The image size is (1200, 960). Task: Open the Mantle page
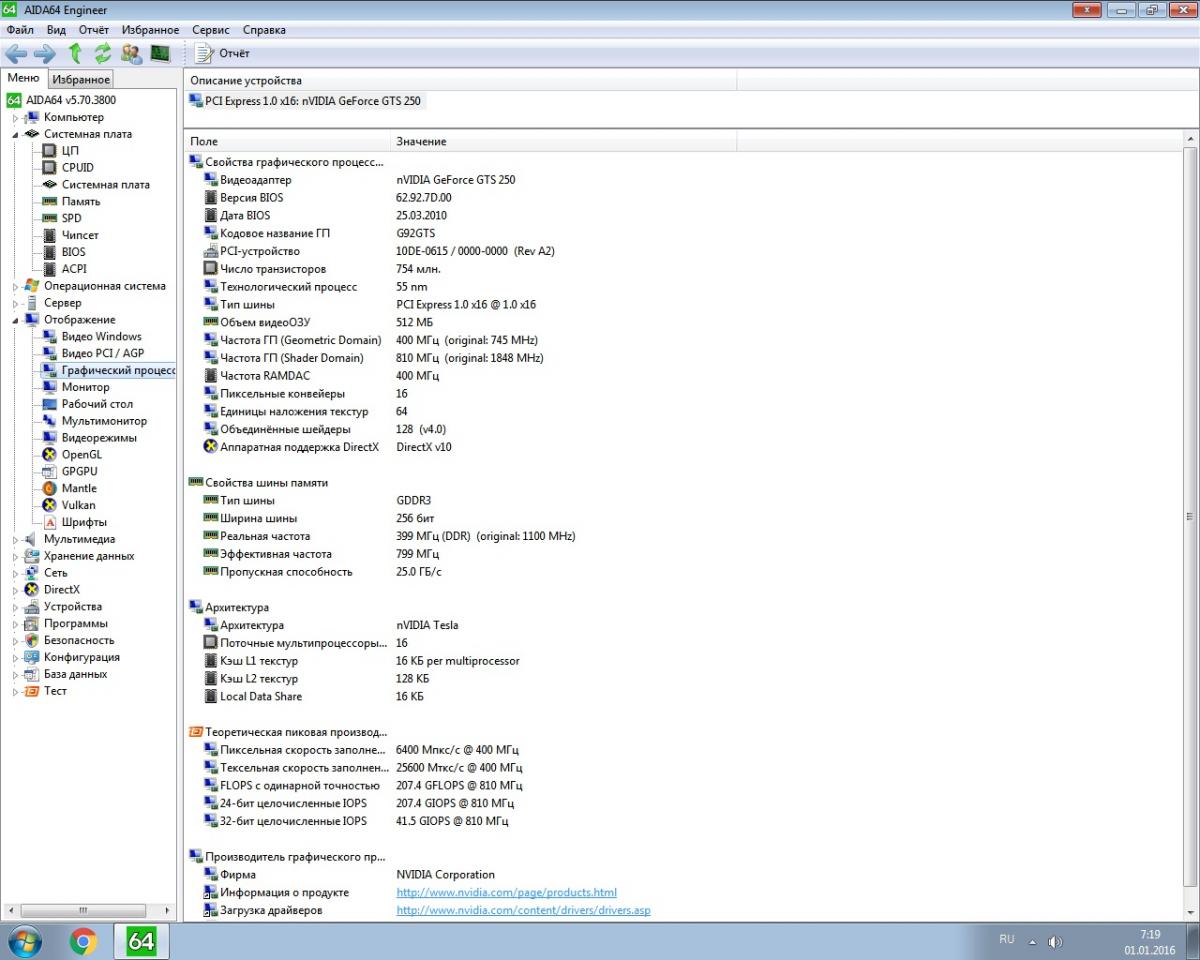(x=79, y=488)
